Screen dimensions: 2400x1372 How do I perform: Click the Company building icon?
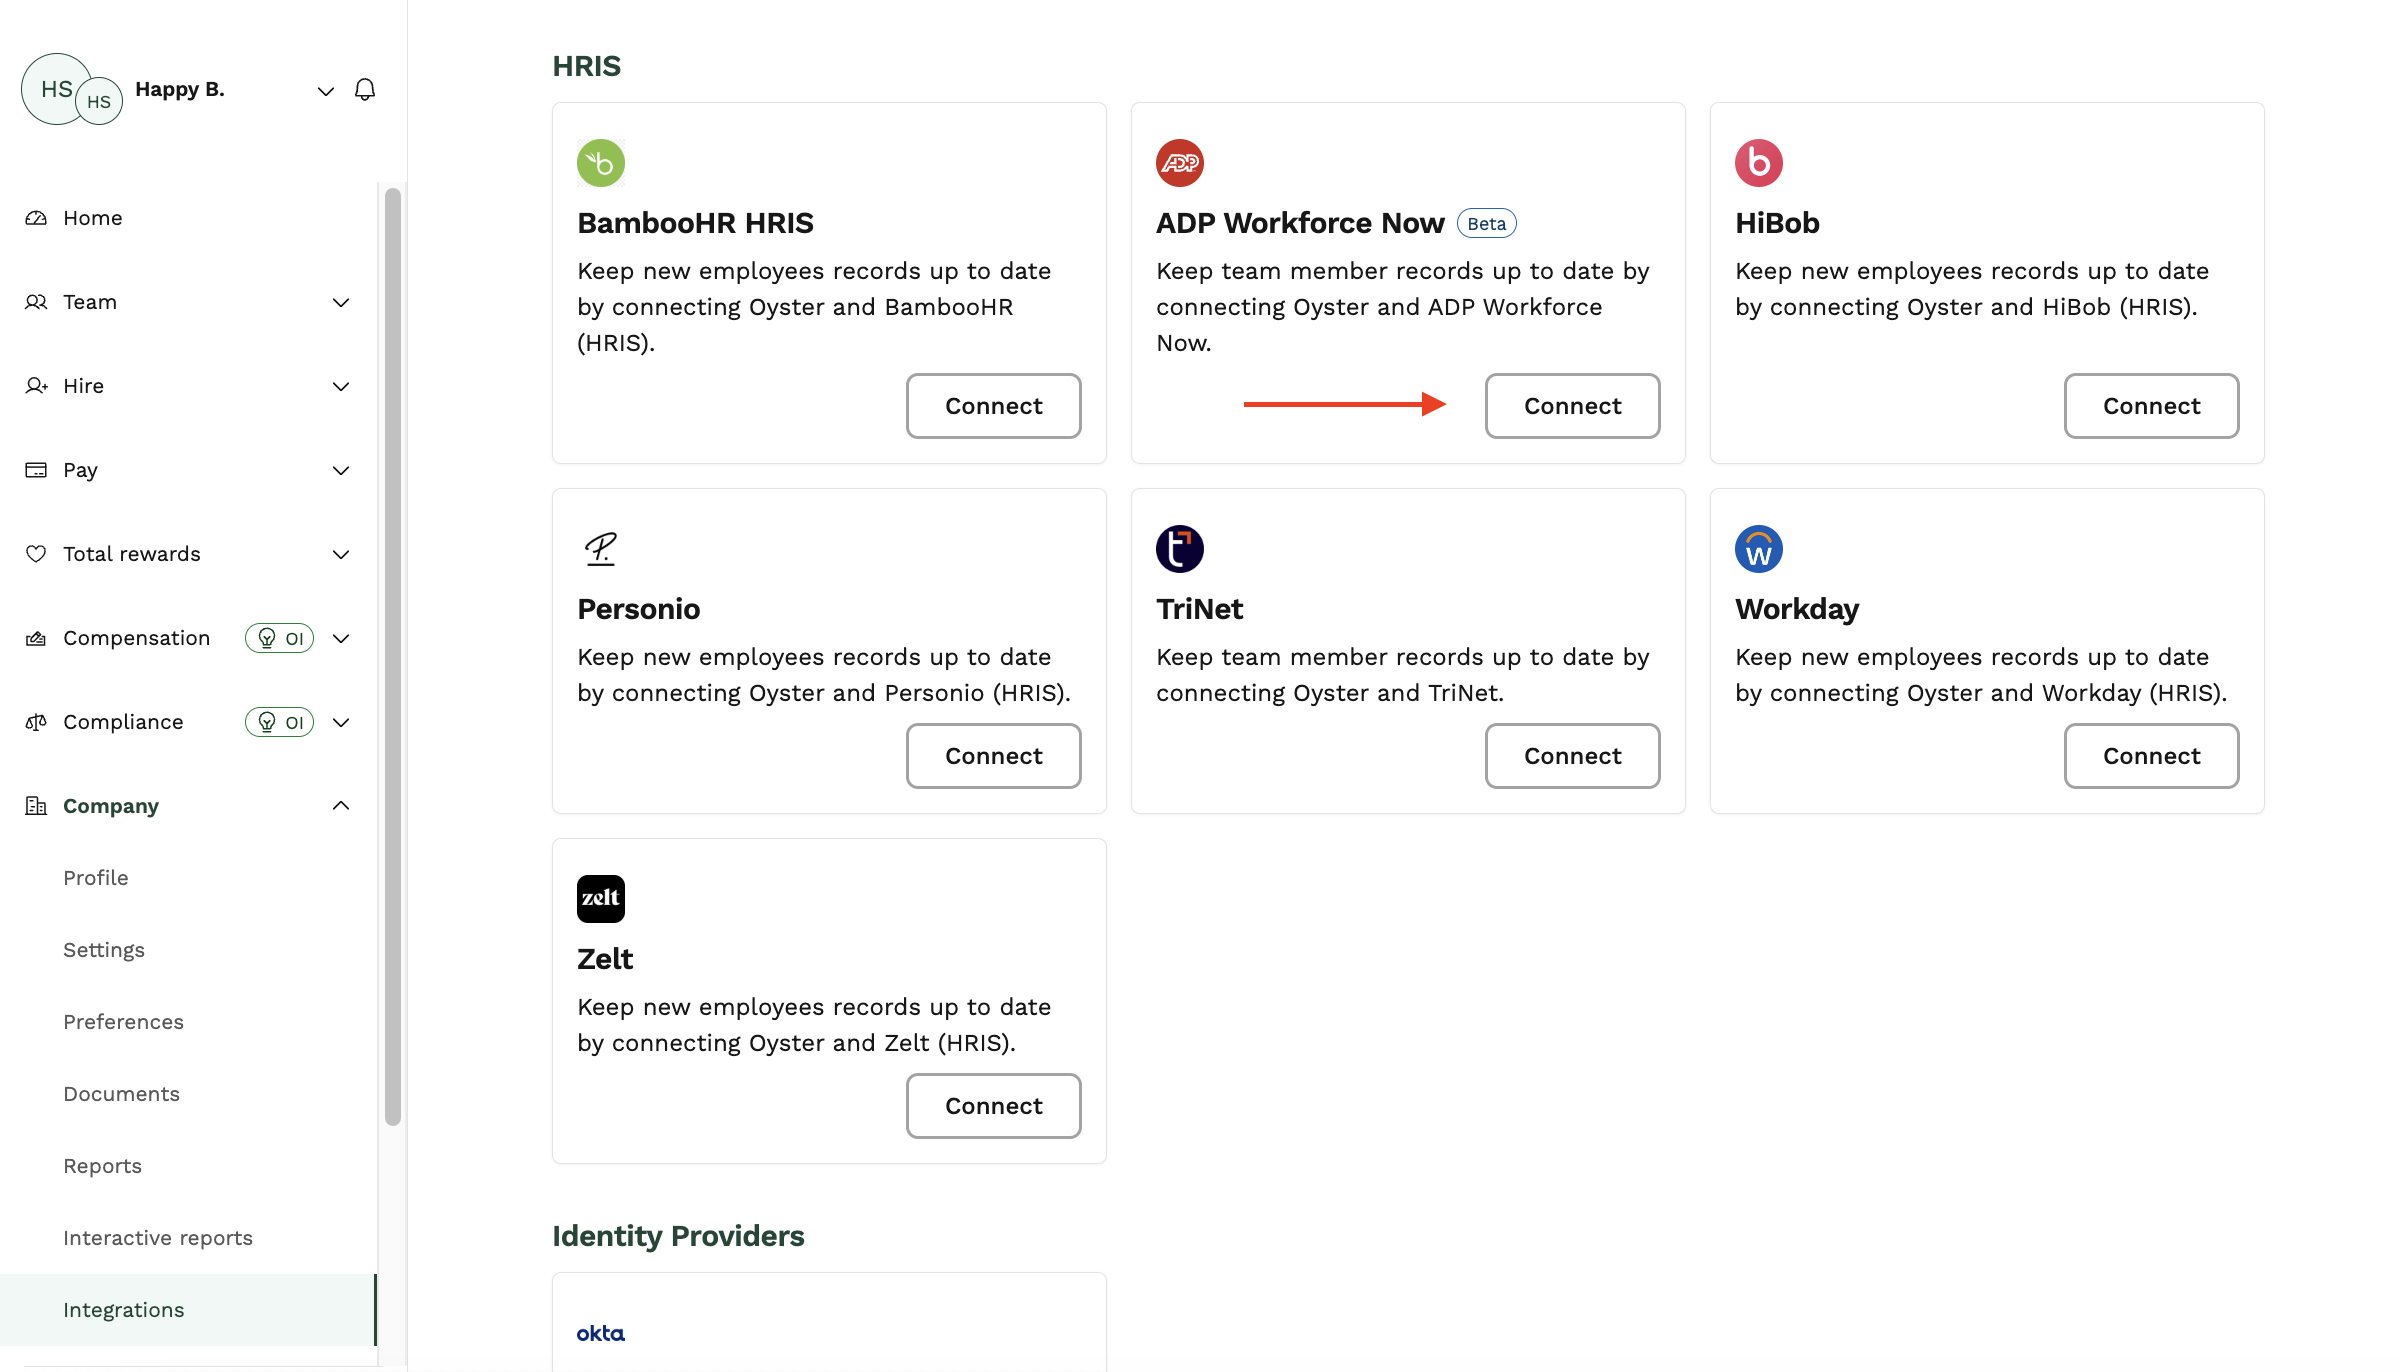pos(35,805)
